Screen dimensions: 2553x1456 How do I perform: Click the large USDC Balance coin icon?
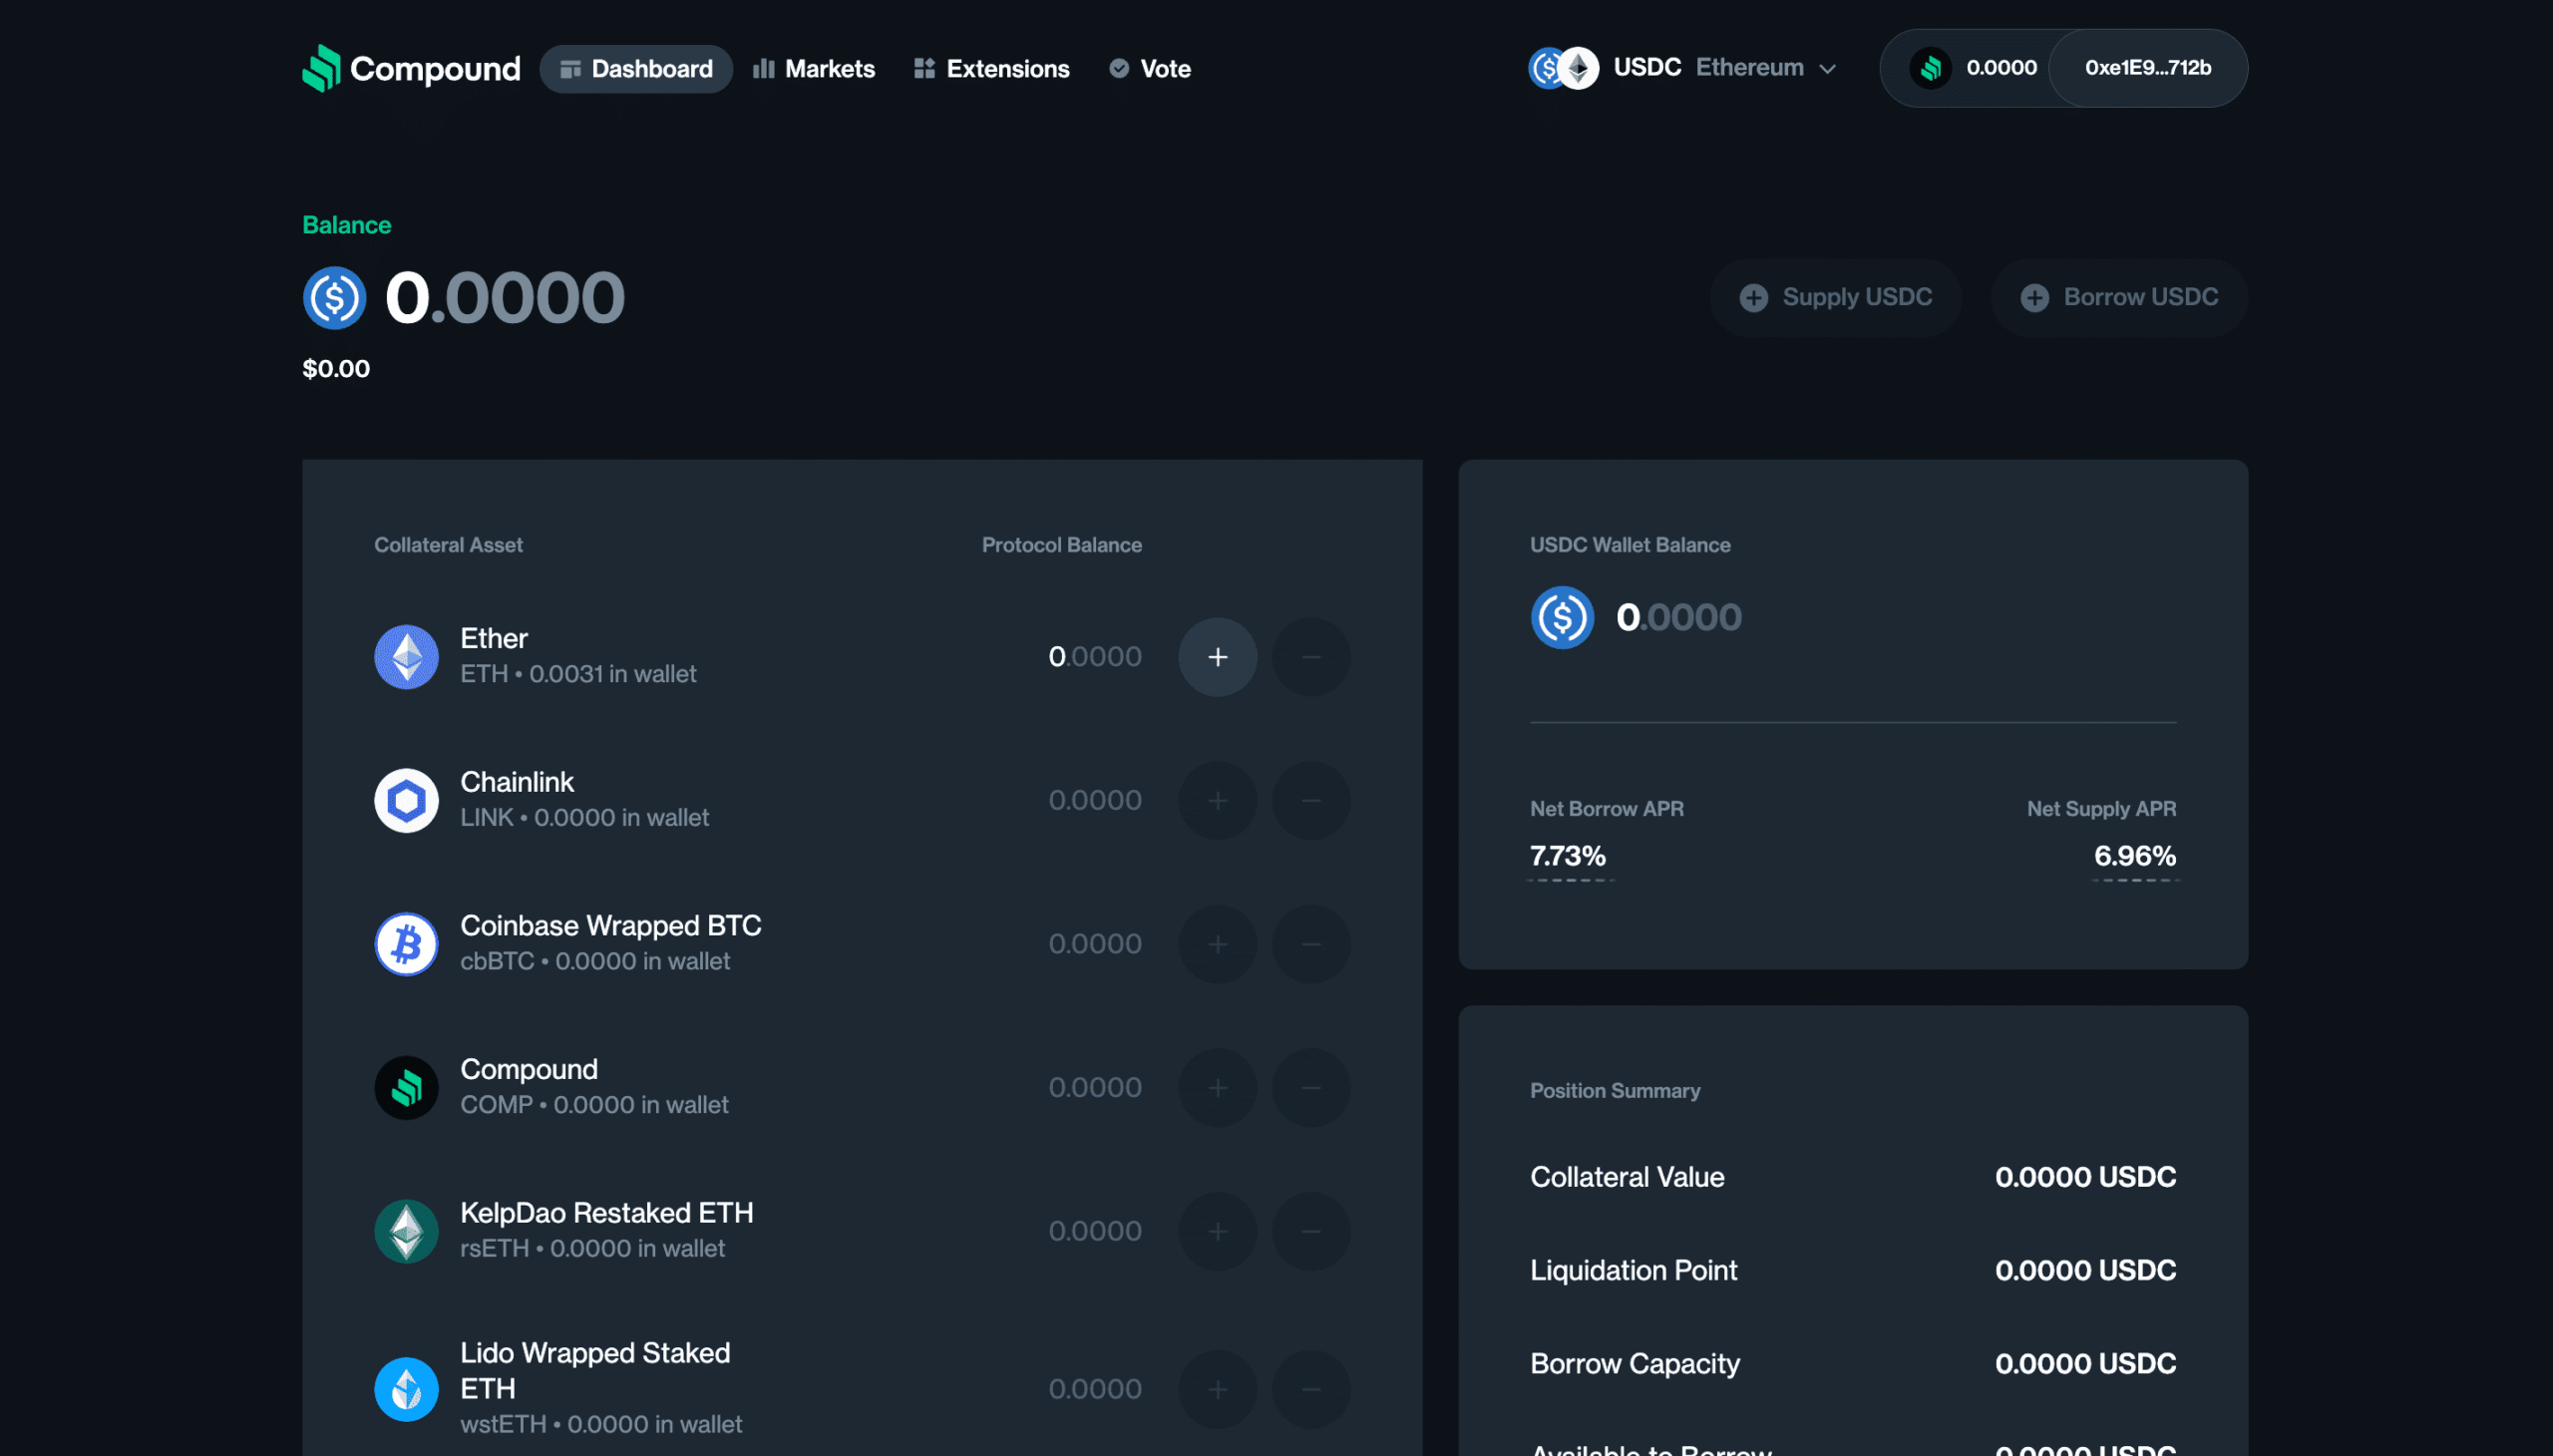335,298
